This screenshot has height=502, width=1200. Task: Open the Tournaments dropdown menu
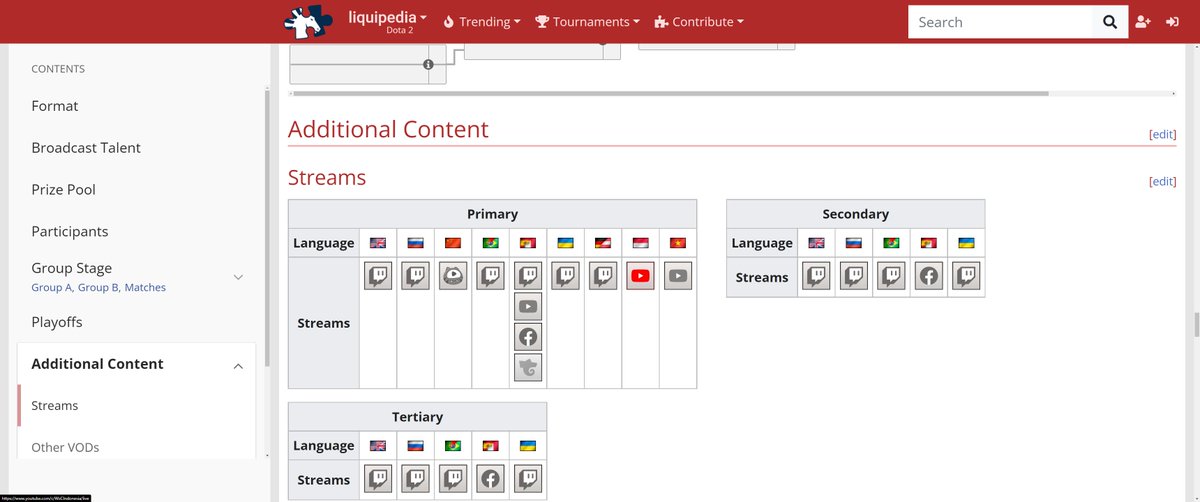tap(587, 21)
